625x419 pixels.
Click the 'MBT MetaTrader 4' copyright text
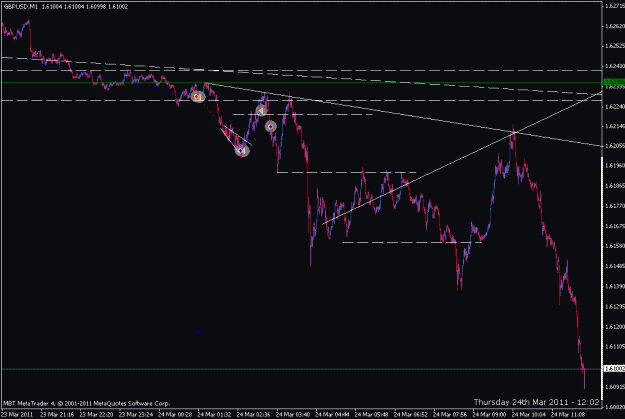point(86,403)
